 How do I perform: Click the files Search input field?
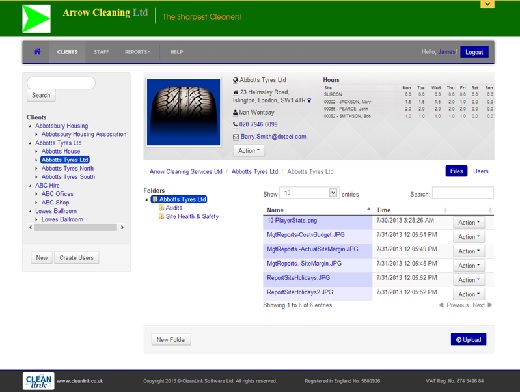463,193
